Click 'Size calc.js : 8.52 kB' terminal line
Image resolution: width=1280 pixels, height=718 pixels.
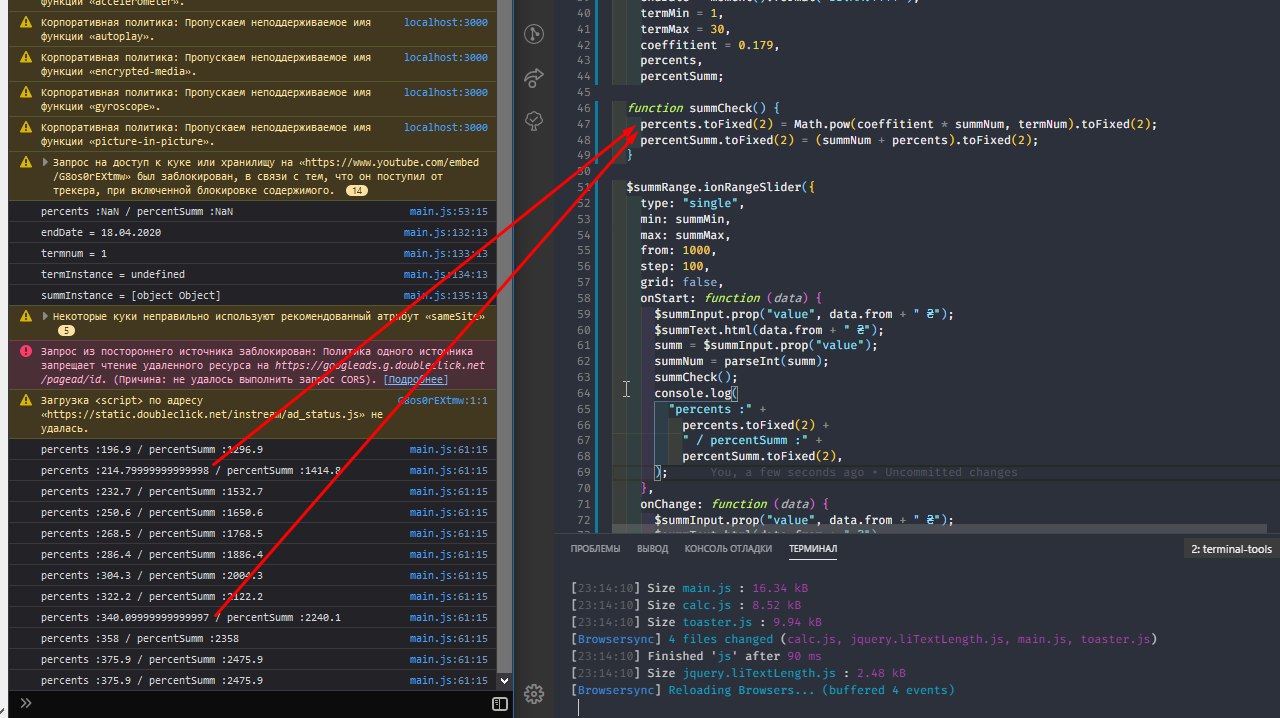click(685, 605)
